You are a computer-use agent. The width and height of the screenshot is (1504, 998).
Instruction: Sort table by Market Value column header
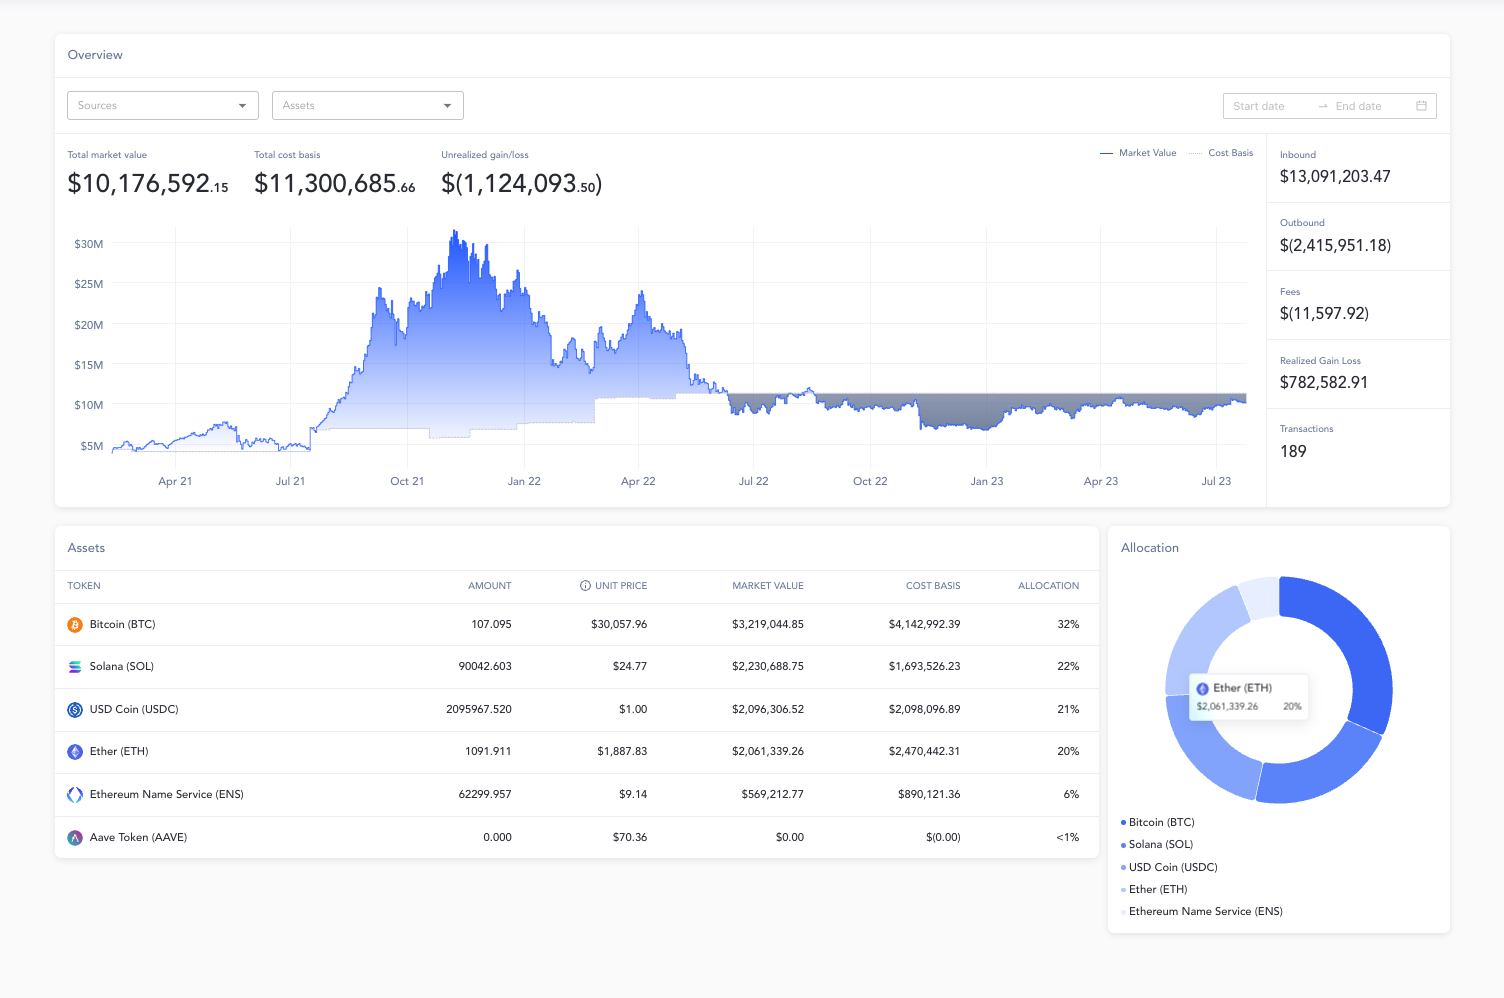click(x=767, y=586)
